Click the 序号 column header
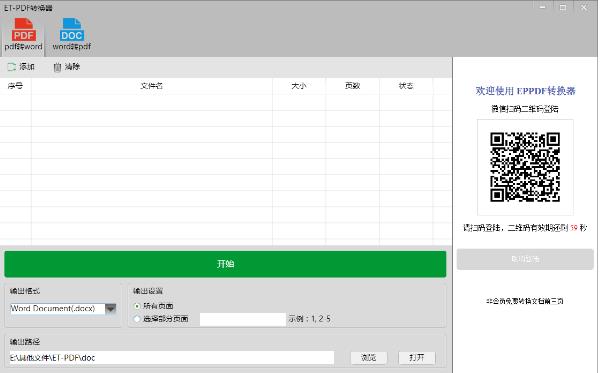 point(15,86)
